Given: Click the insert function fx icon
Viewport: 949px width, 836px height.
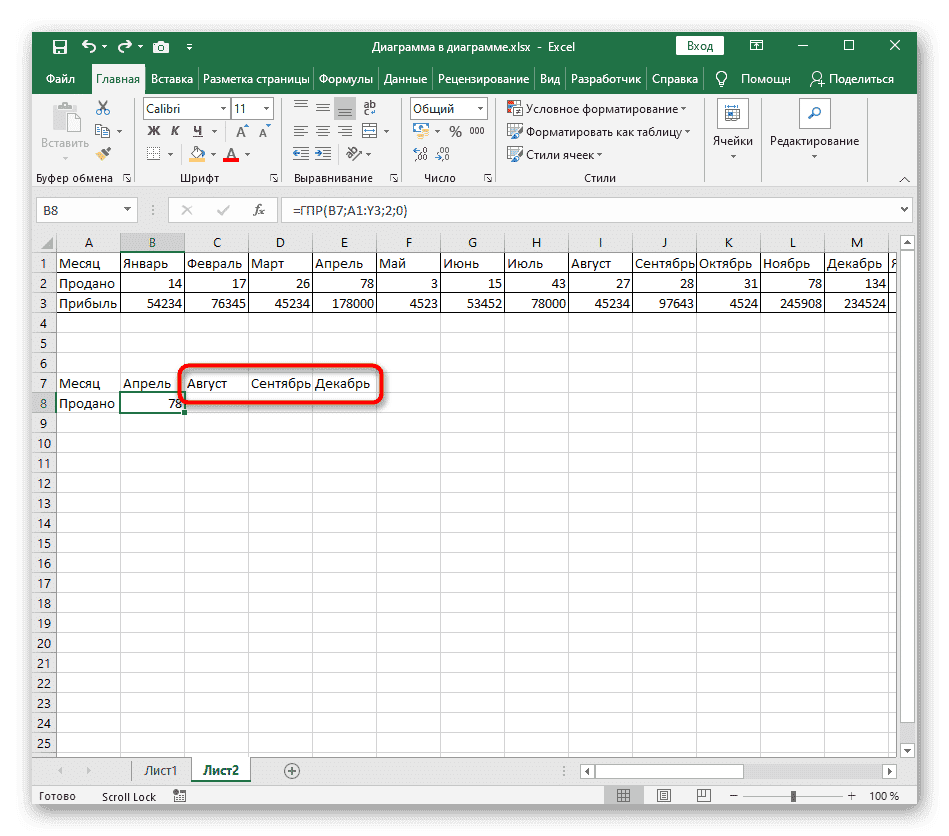Looking at the screenshot, I should tap(258, 210).
